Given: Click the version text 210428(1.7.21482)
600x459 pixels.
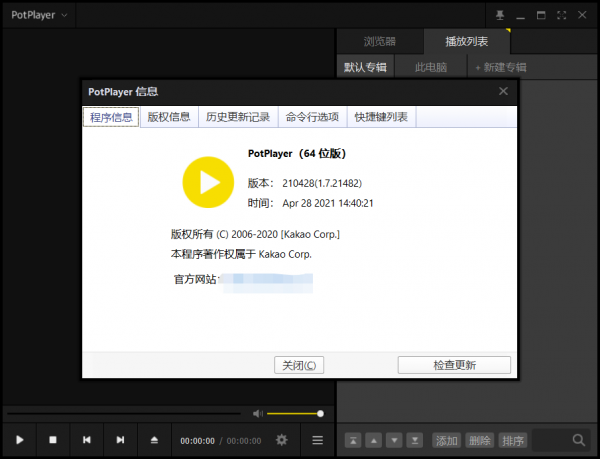Looking at the screenshot, I should (322, 183).
